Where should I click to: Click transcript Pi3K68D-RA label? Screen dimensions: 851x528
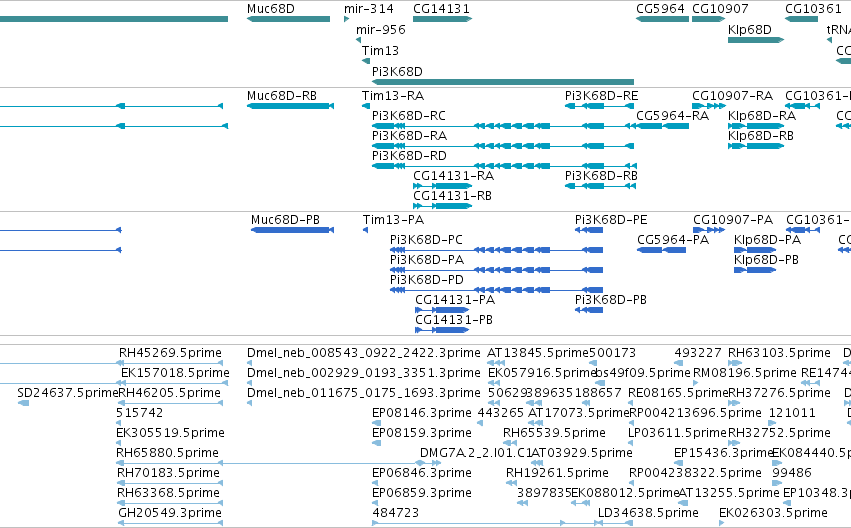pos(409,136)
